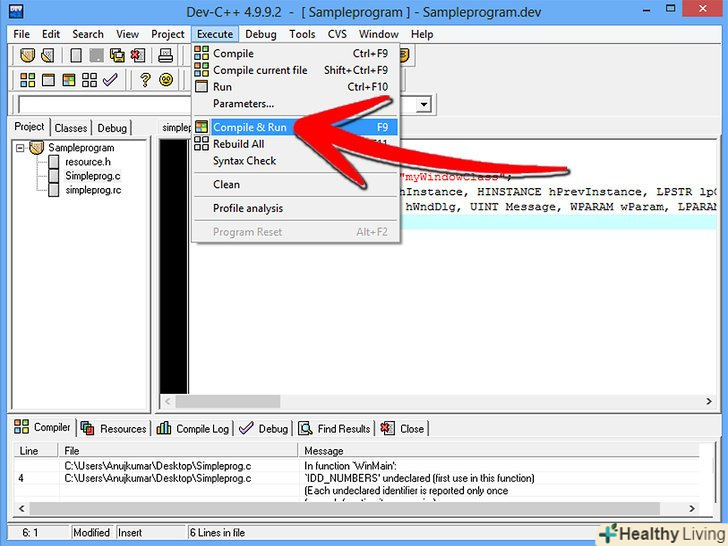Click the compiler panel scrollbar left arrow

pos(22,508)
